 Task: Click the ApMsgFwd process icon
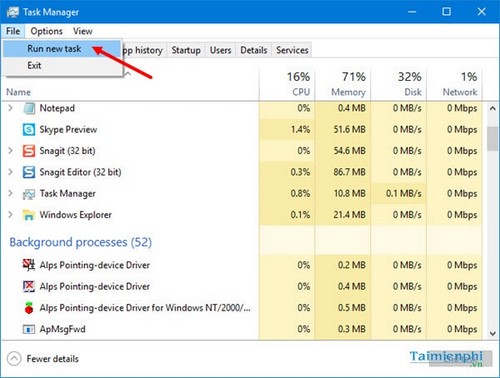point(29,329)
